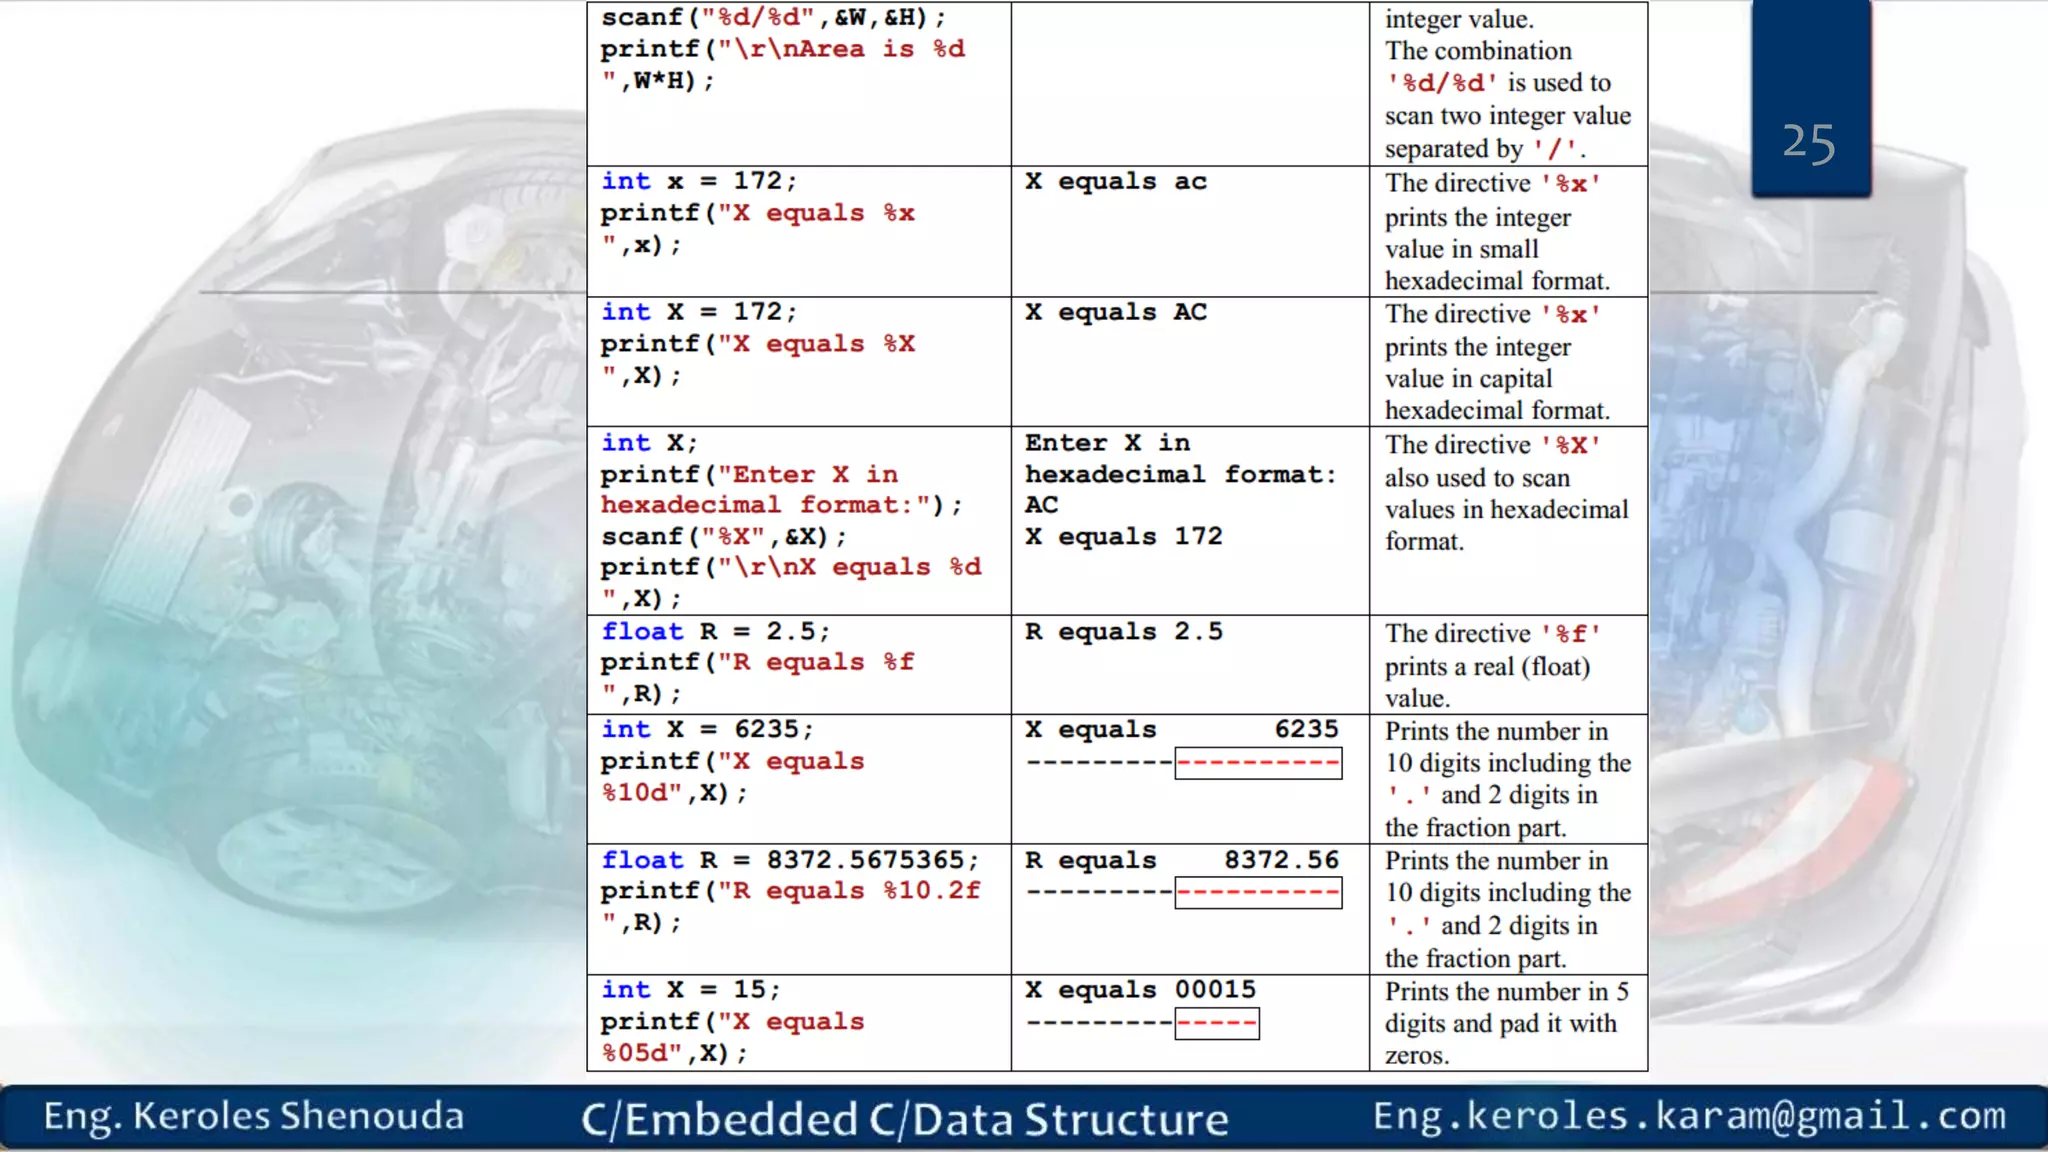2048x1152 pixels.
Task: Click the slide number 25 badge
Action: click(x=1809, y=143)
